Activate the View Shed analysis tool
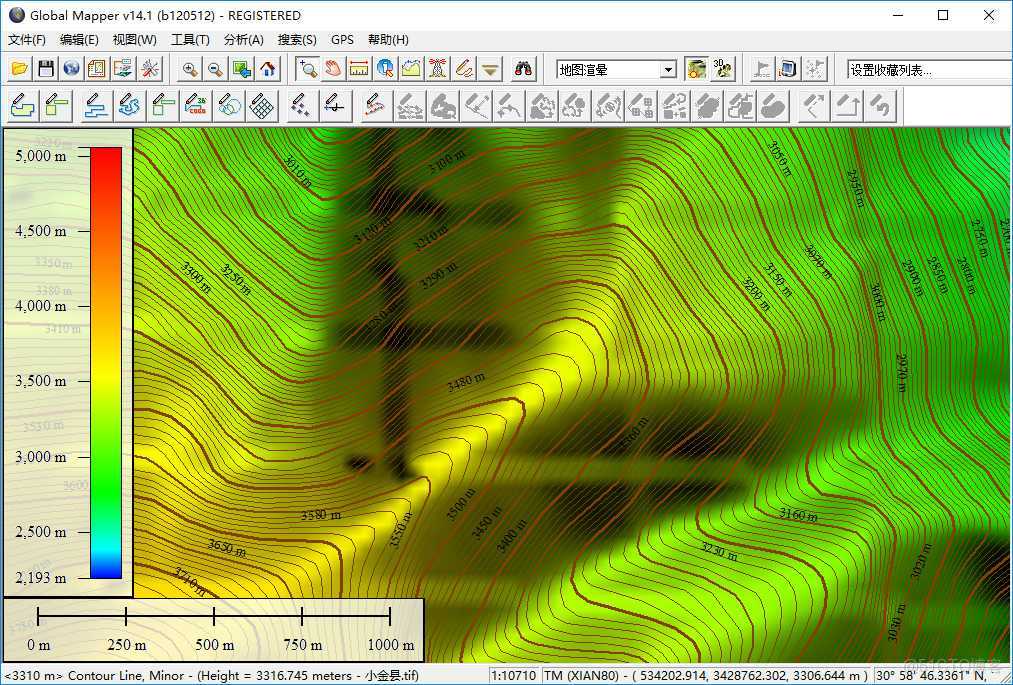Image resolution: width=1013 pixels, height=685 pixels. 436,70
